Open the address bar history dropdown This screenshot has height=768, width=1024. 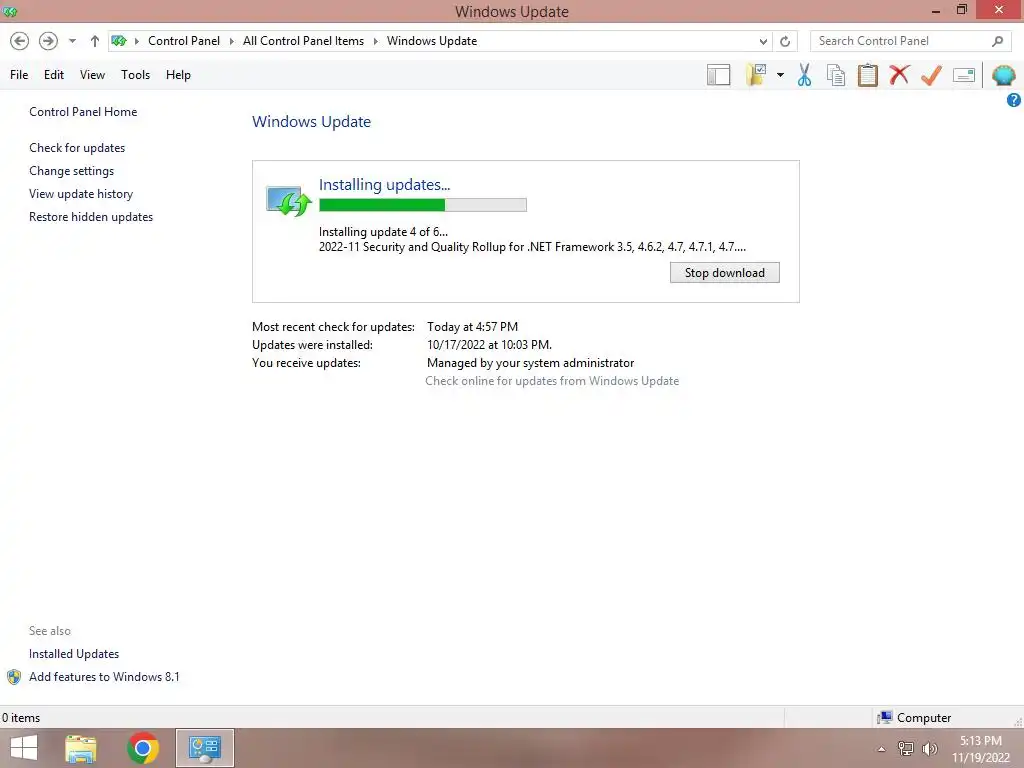763,41
